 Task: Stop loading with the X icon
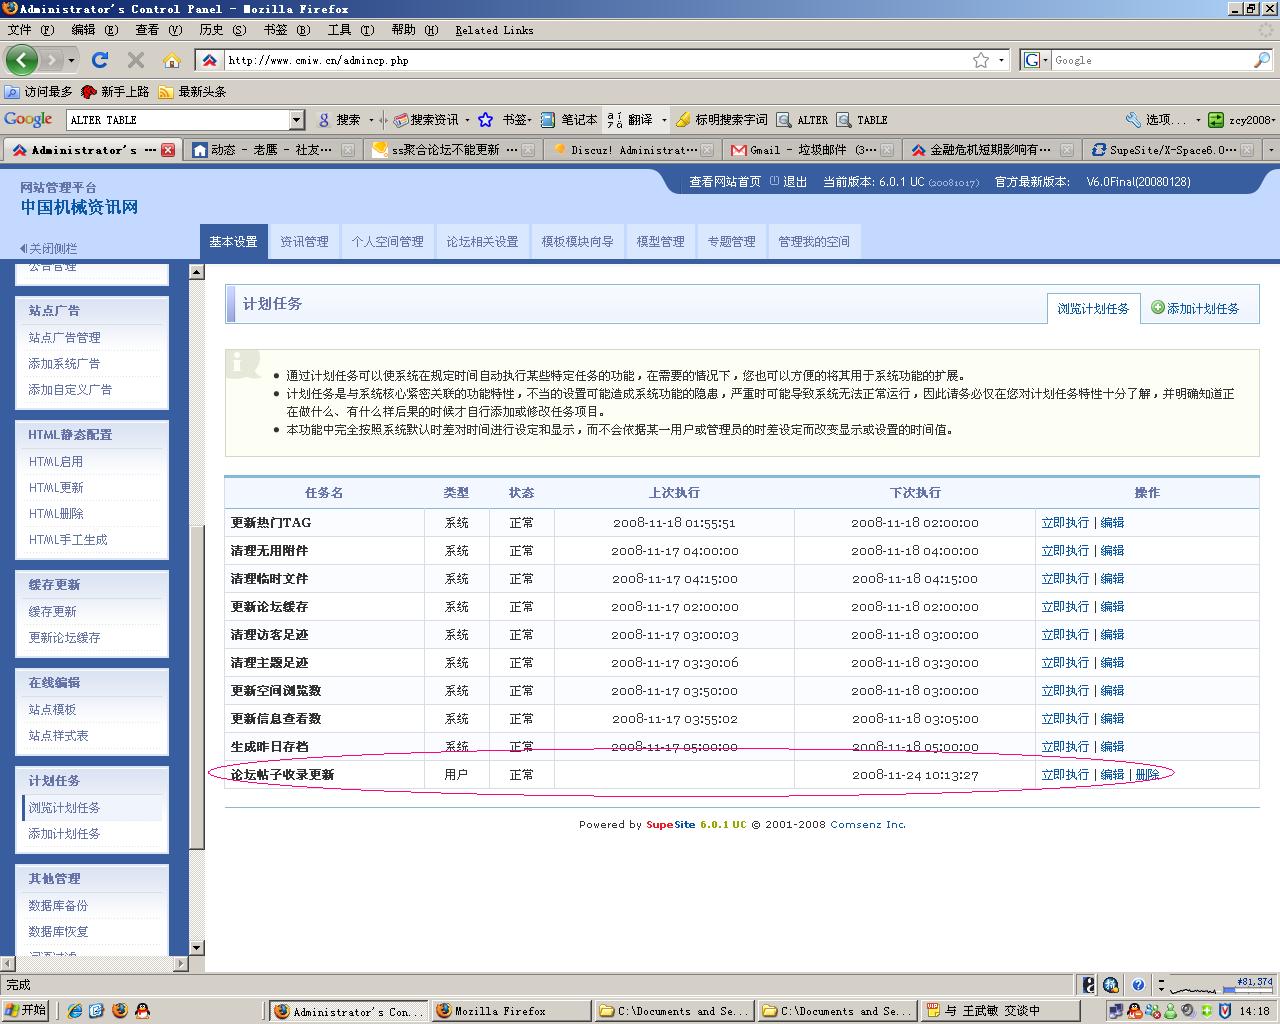(x=136, y=60)
